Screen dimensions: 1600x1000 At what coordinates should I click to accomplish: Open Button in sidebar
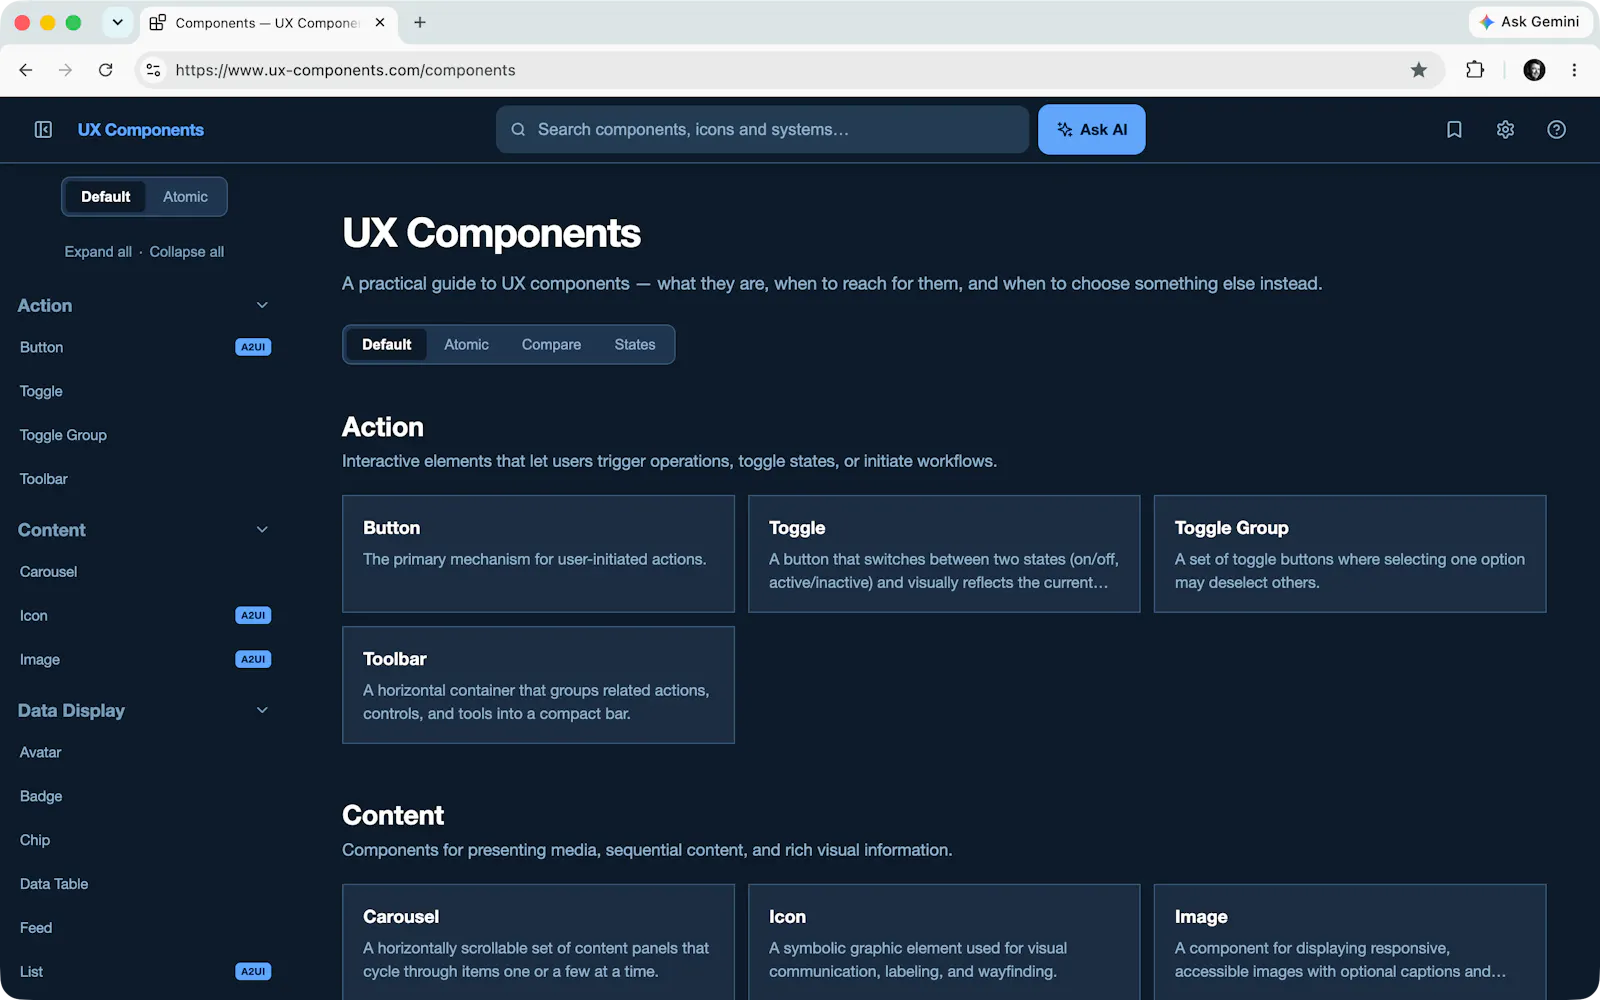[41, 347]
